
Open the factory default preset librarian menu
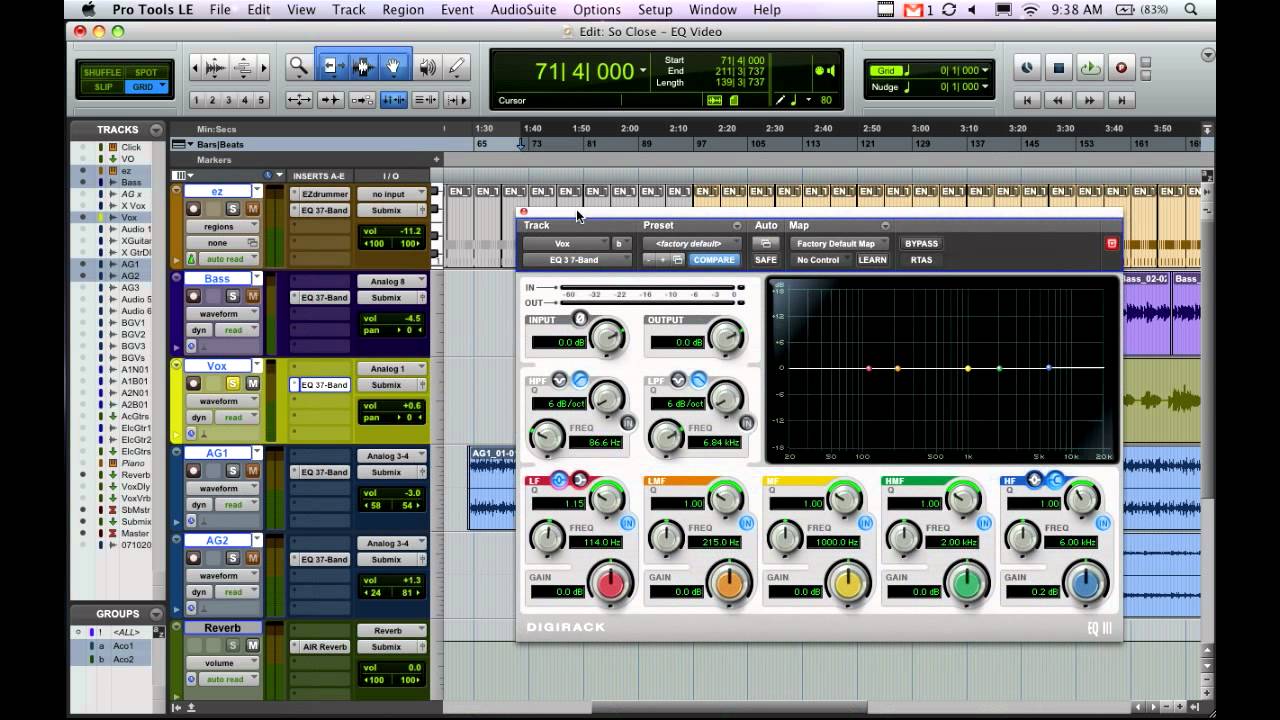pyautogui.click(x=690, y=243)
